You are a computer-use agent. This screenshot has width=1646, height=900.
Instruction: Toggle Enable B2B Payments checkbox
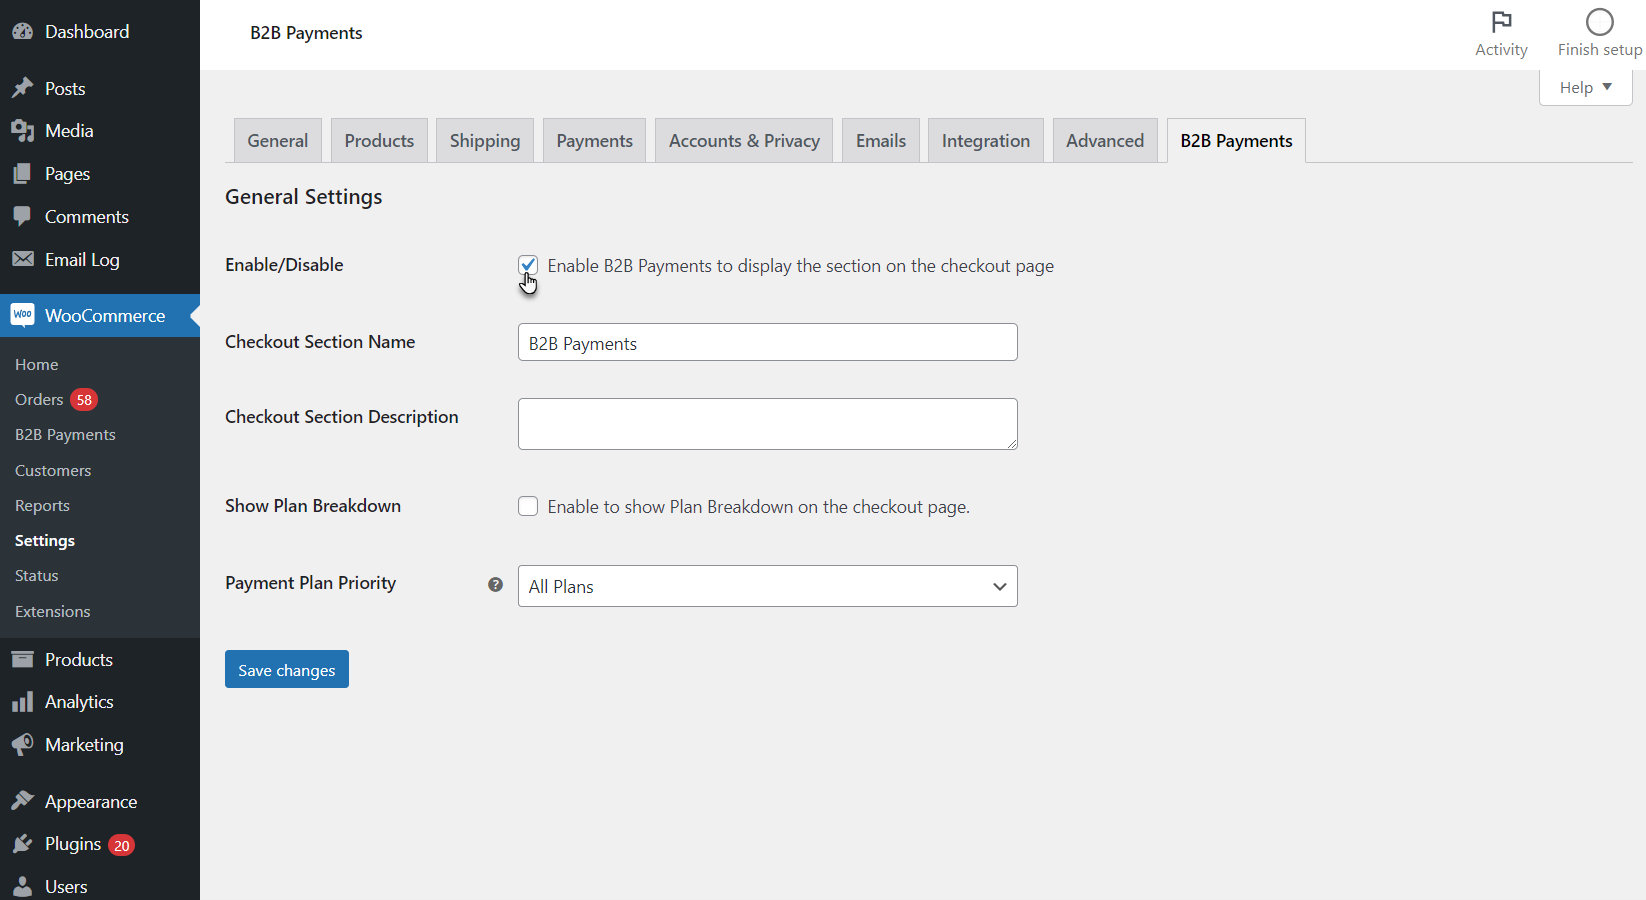(x=528, y=265)
